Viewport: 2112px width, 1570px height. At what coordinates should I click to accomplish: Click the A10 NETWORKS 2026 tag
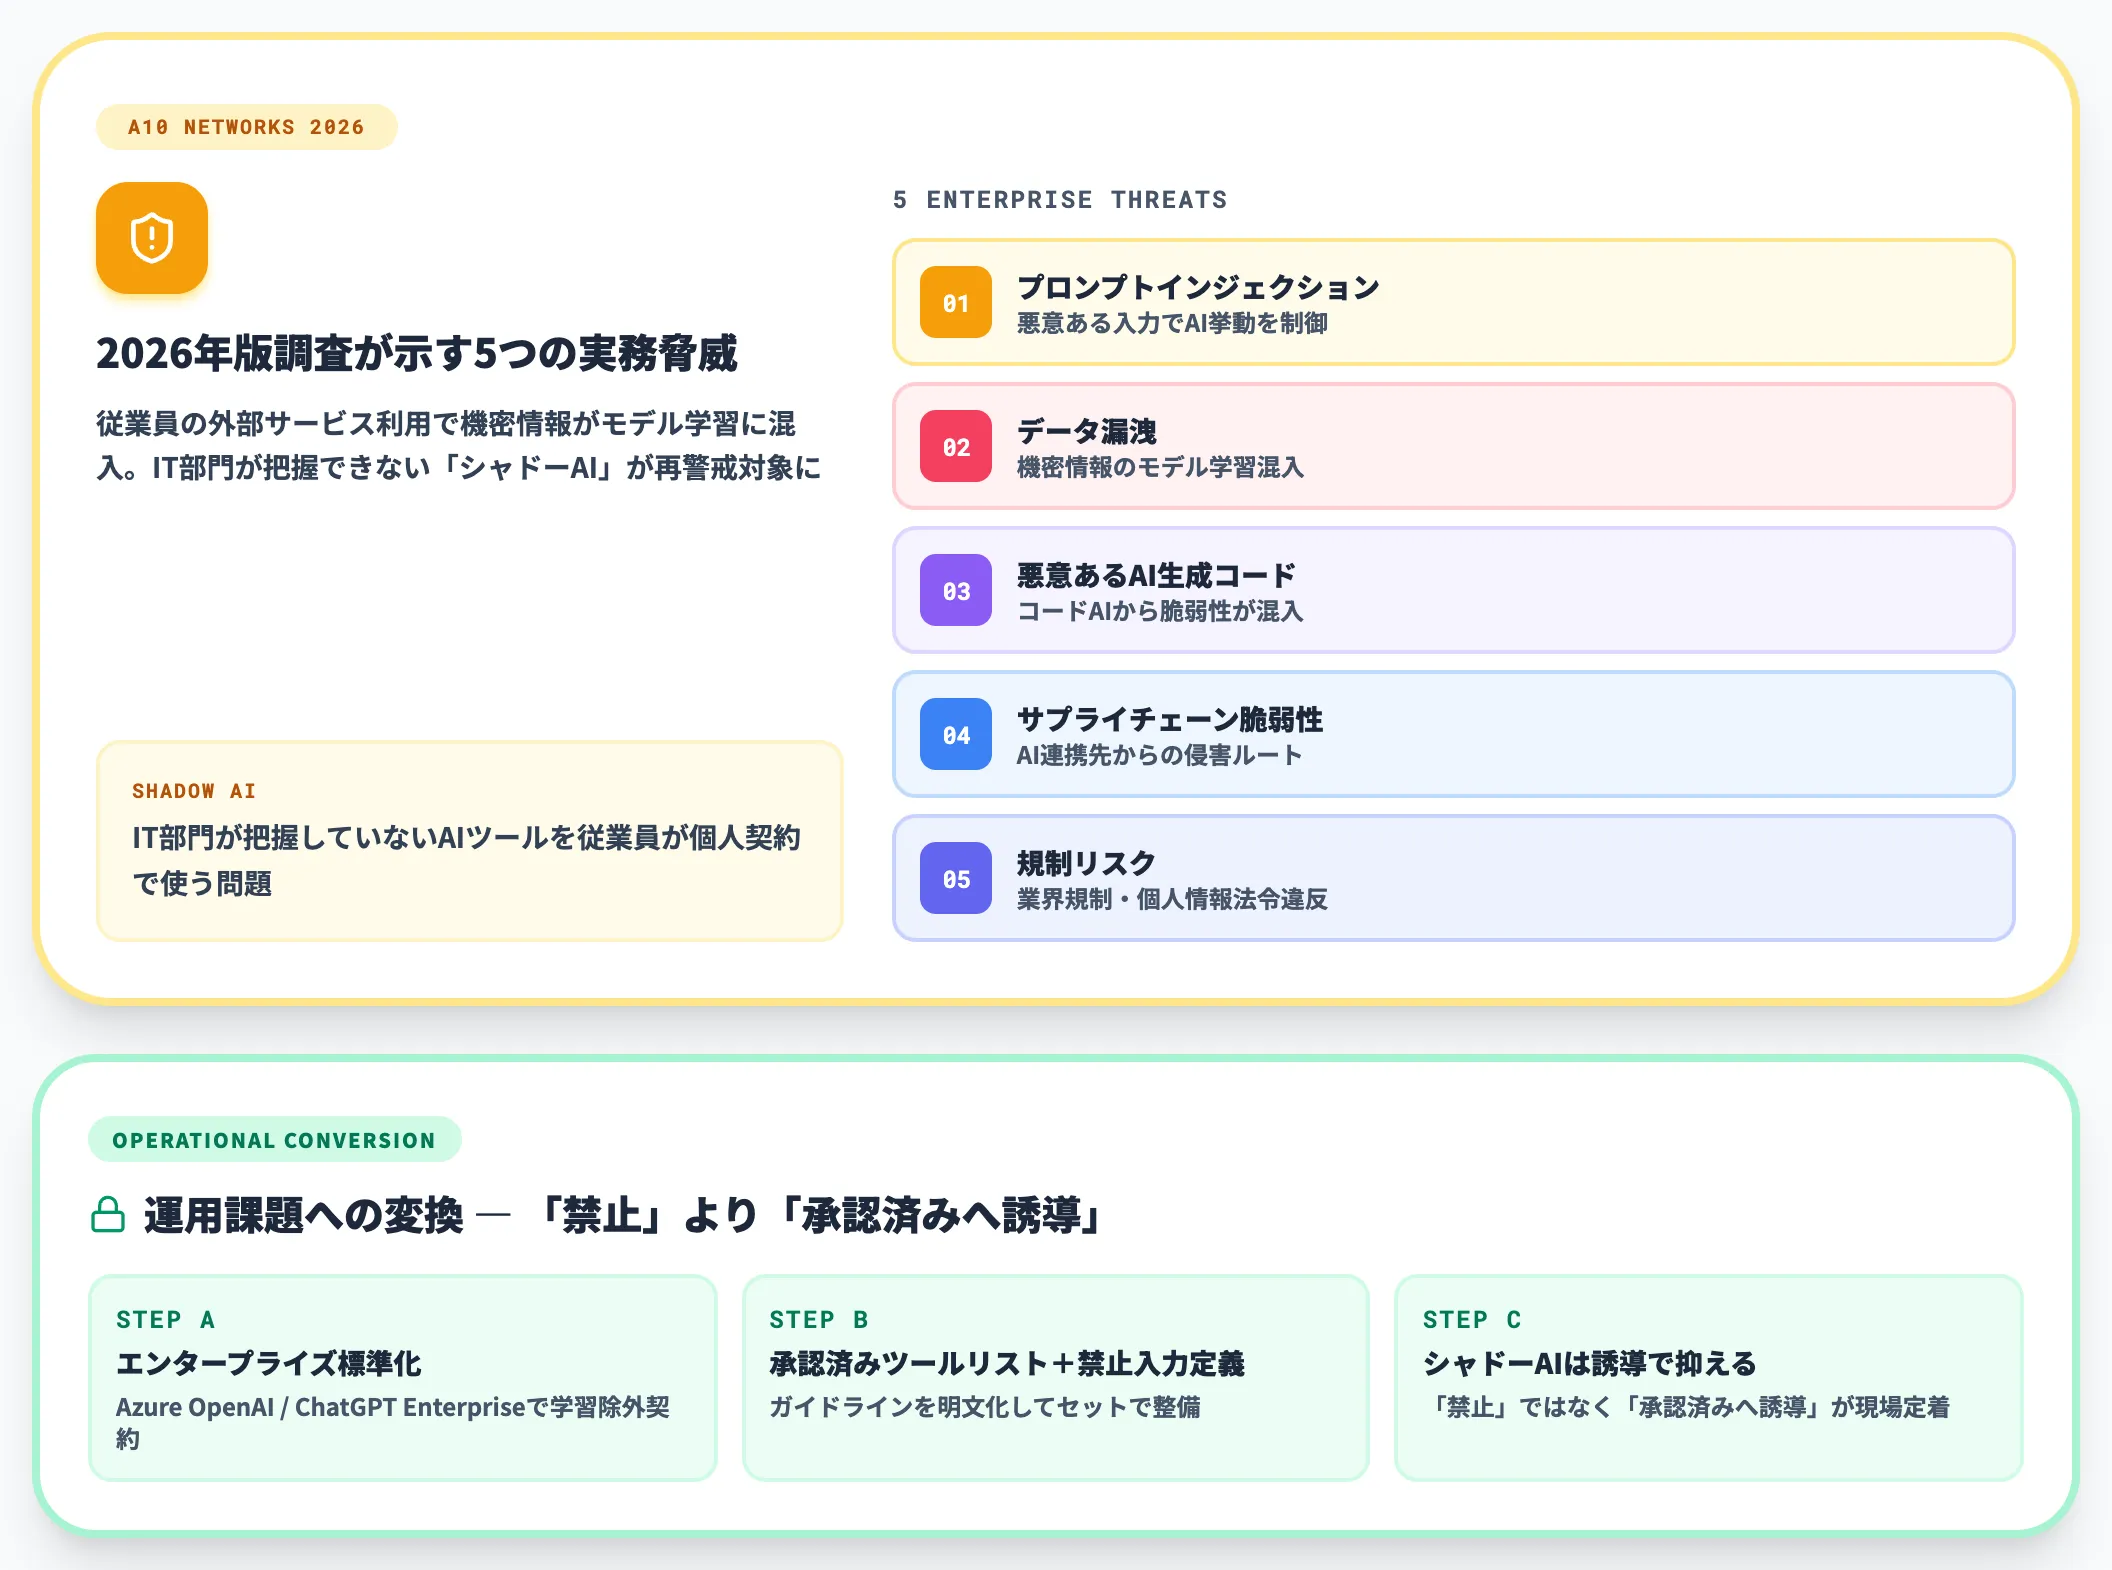pos(247,127)
